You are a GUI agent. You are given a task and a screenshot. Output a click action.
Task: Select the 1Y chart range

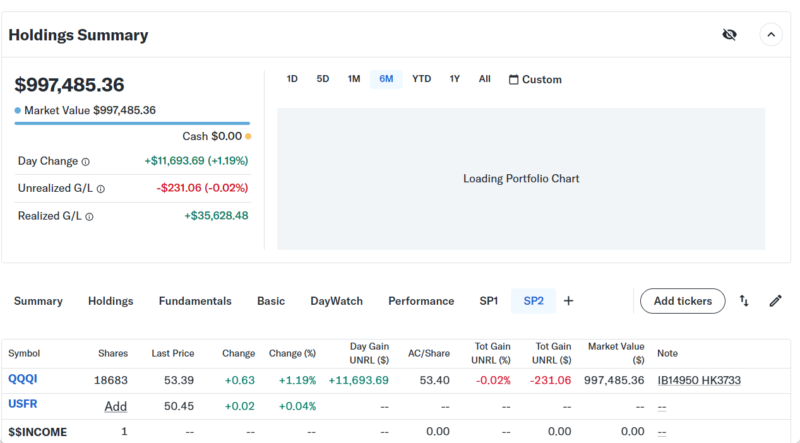454,79
